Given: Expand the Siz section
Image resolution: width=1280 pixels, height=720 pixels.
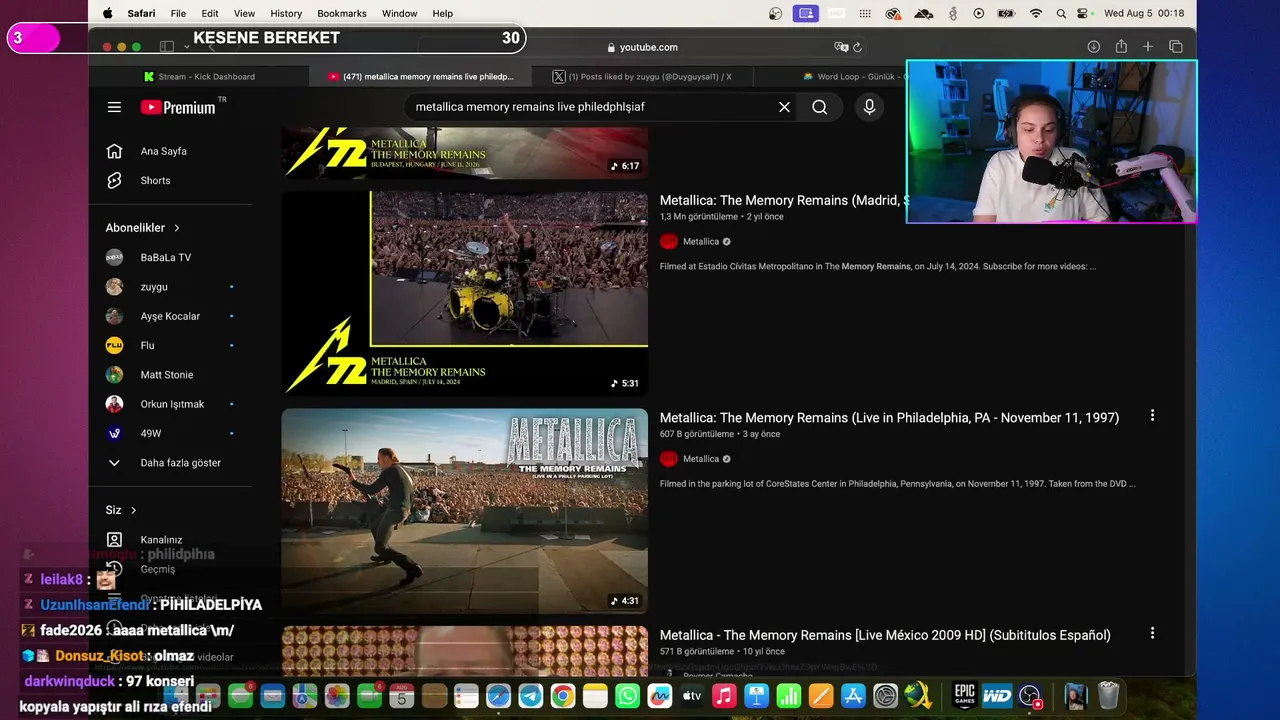Looking at the screenshot, I should point(121,510).
